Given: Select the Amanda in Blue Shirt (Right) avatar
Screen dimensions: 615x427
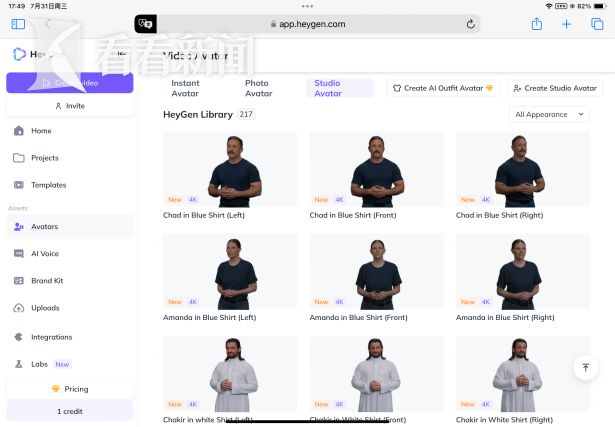Looking at the screenshot, I should 522,271.
